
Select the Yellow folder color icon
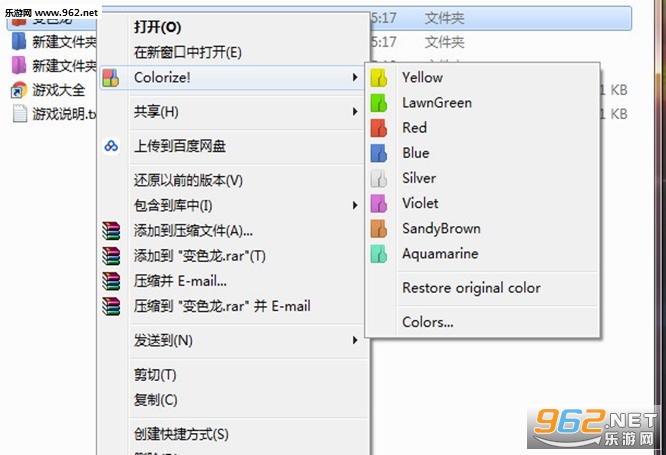point(378,78)
